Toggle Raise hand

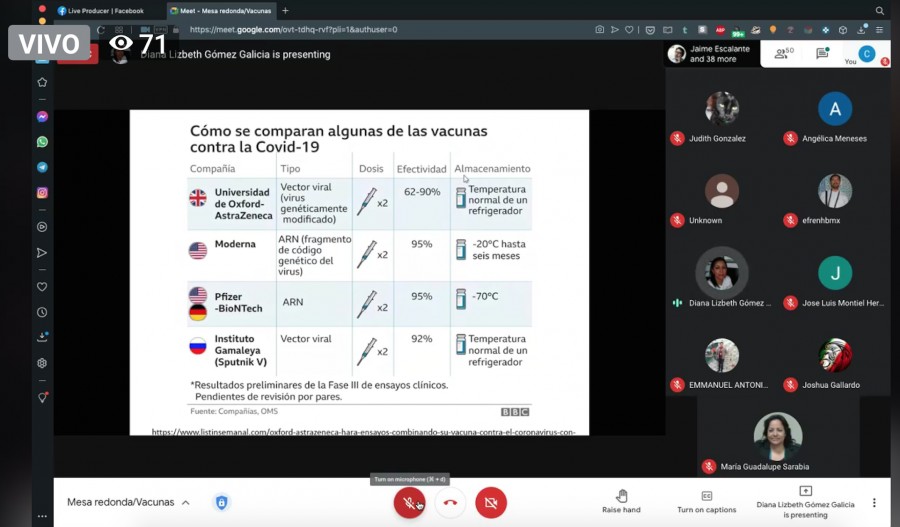621,501
